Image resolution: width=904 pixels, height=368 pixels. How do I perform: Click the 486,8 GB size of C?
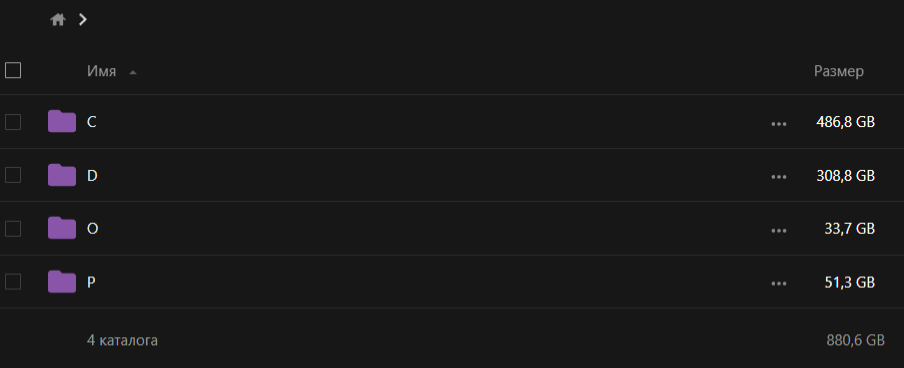pyautogui.click(x=845, y=122)
